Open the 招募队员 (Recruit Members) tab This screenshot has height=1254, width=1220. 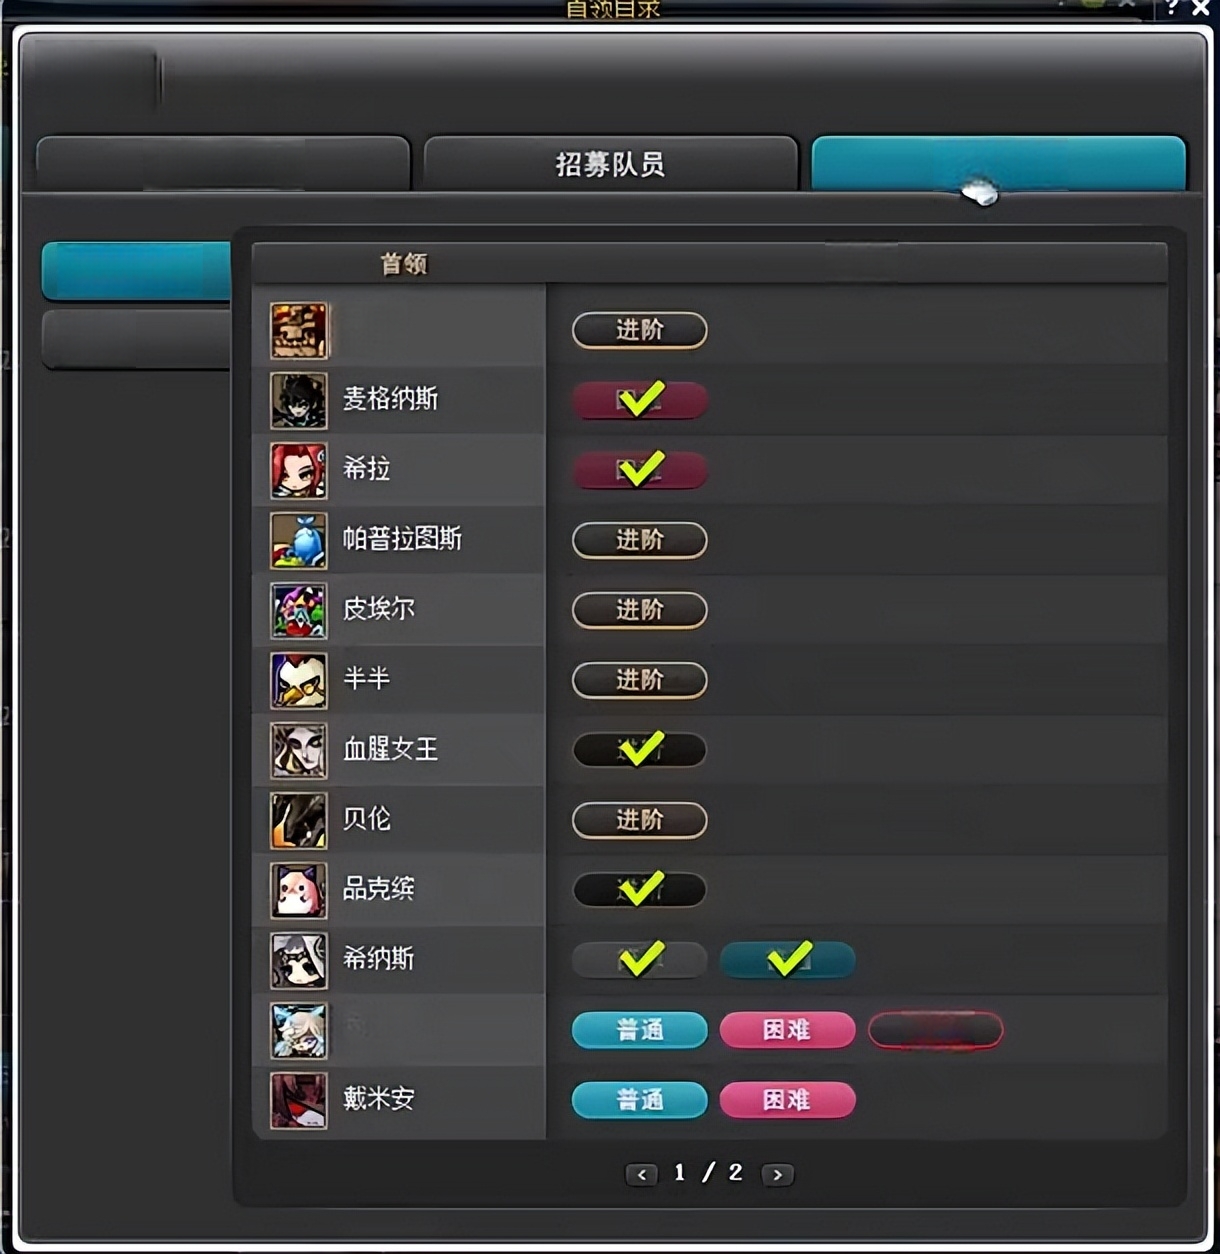611,163
